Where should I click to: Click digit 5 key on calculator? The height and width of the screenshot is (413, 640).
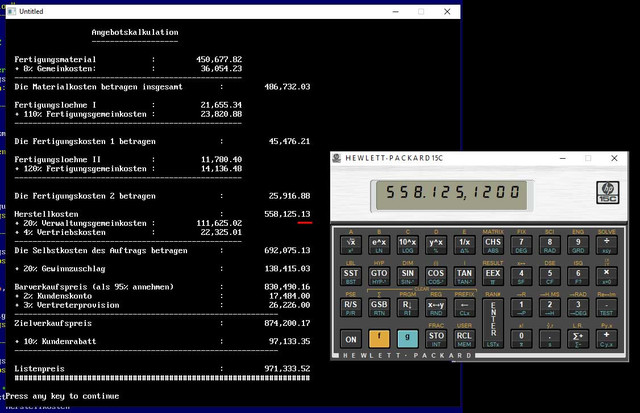point(550,276)
